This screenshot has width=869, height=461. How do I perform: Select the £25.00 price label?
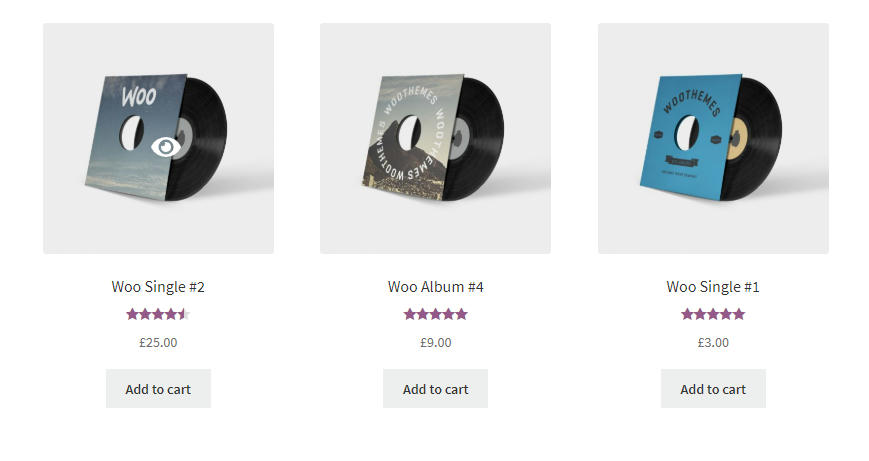pyautogui.click(x=158, y=342)
